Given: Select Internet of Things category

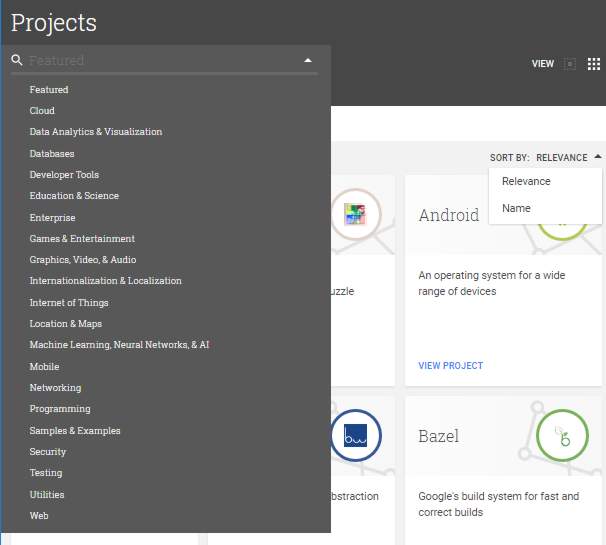Looking at the screenshot, I should 69,303.
